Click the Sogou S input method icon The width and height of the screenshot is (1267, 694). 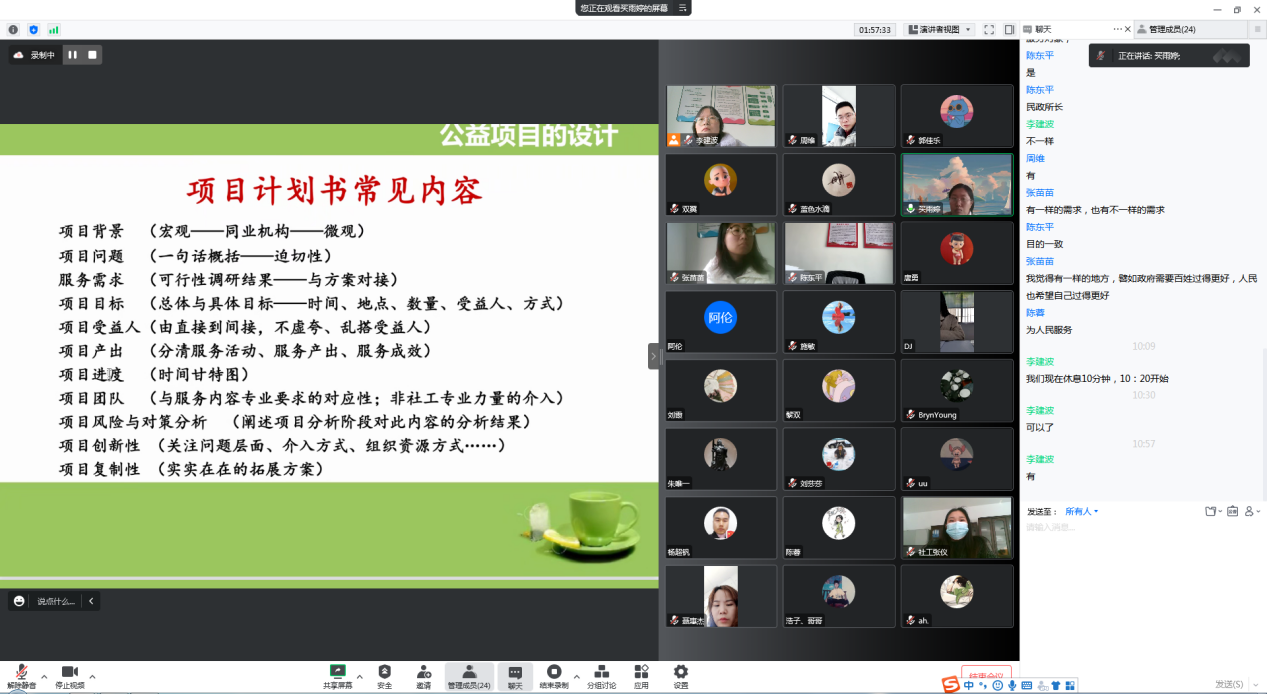[950, 684]
